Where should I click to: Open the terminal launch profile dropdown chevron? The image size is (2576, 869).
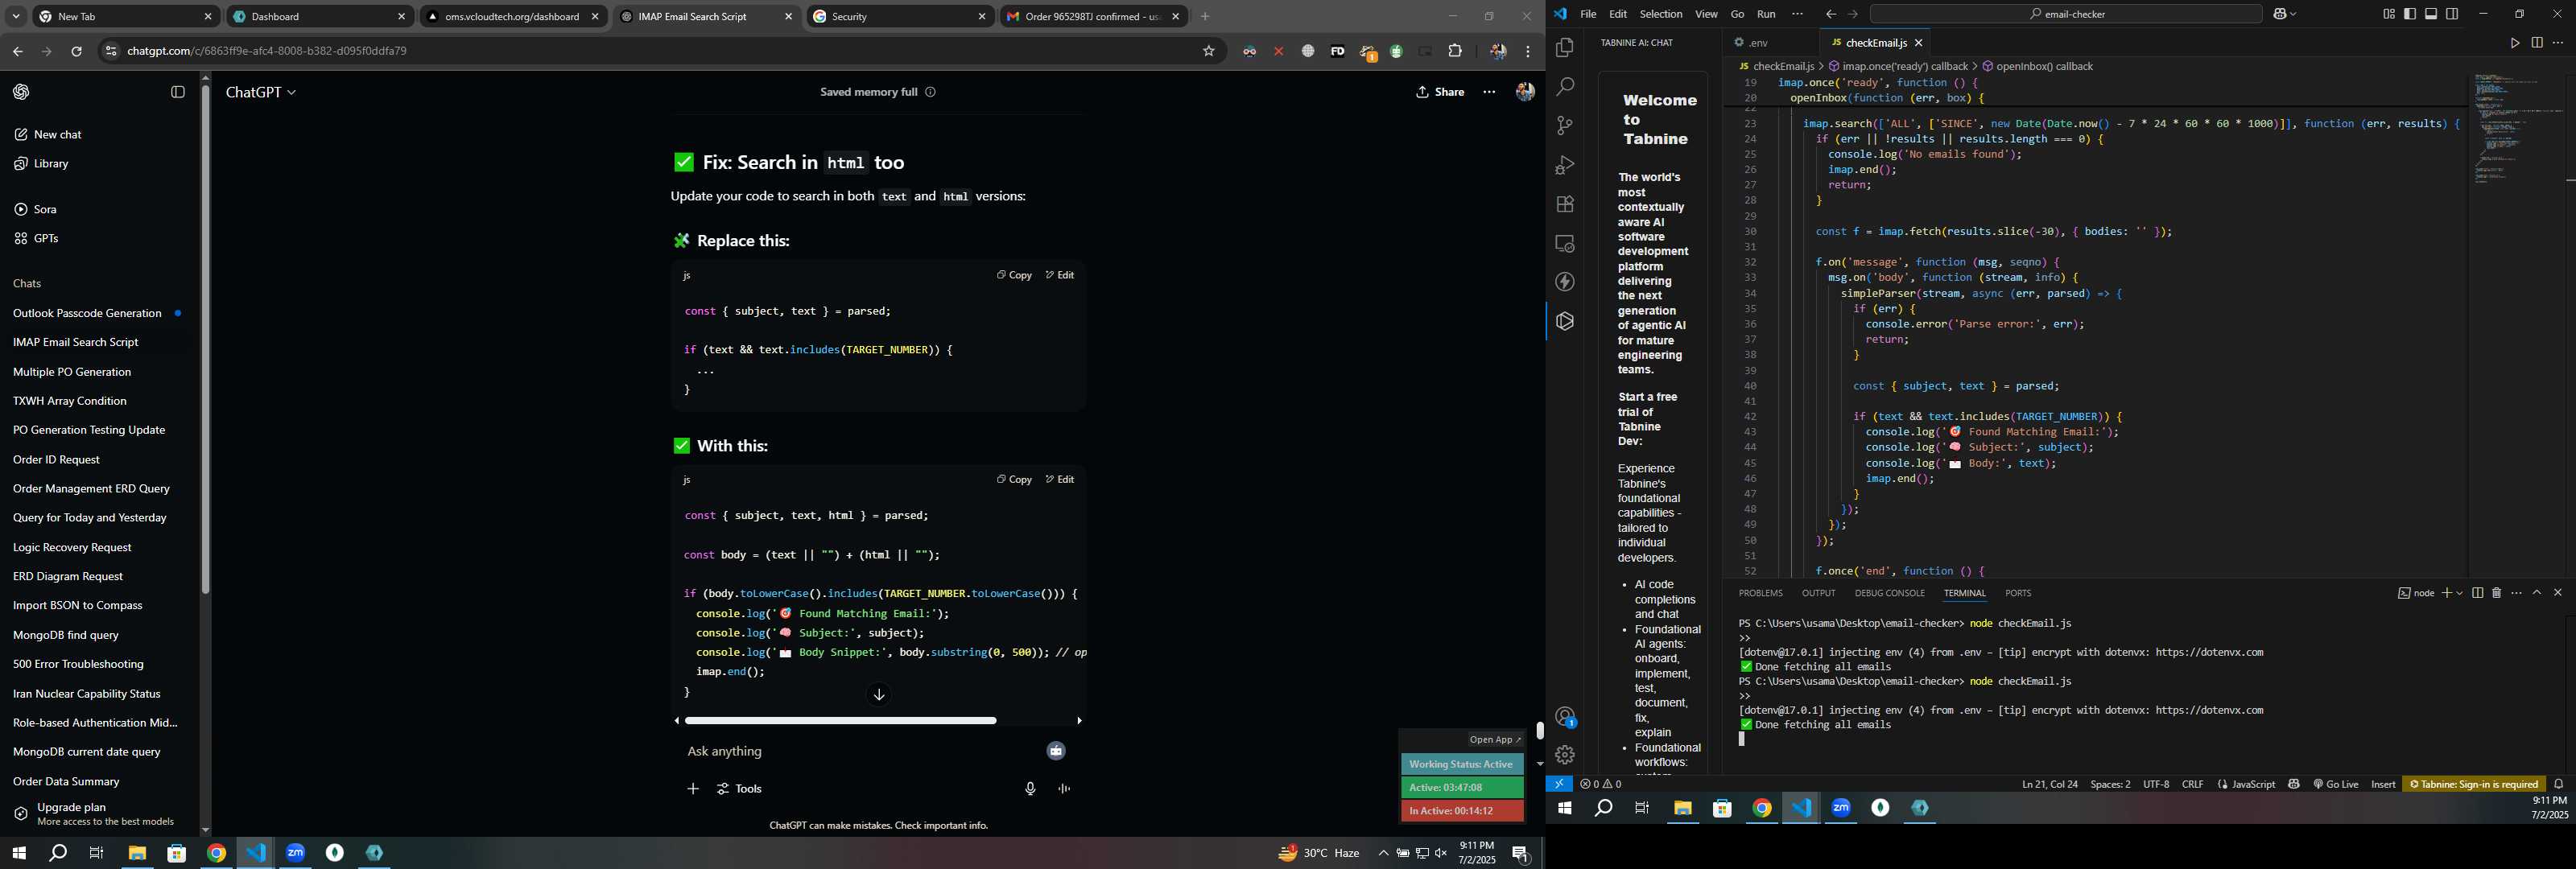click(x=2459, y=593)
